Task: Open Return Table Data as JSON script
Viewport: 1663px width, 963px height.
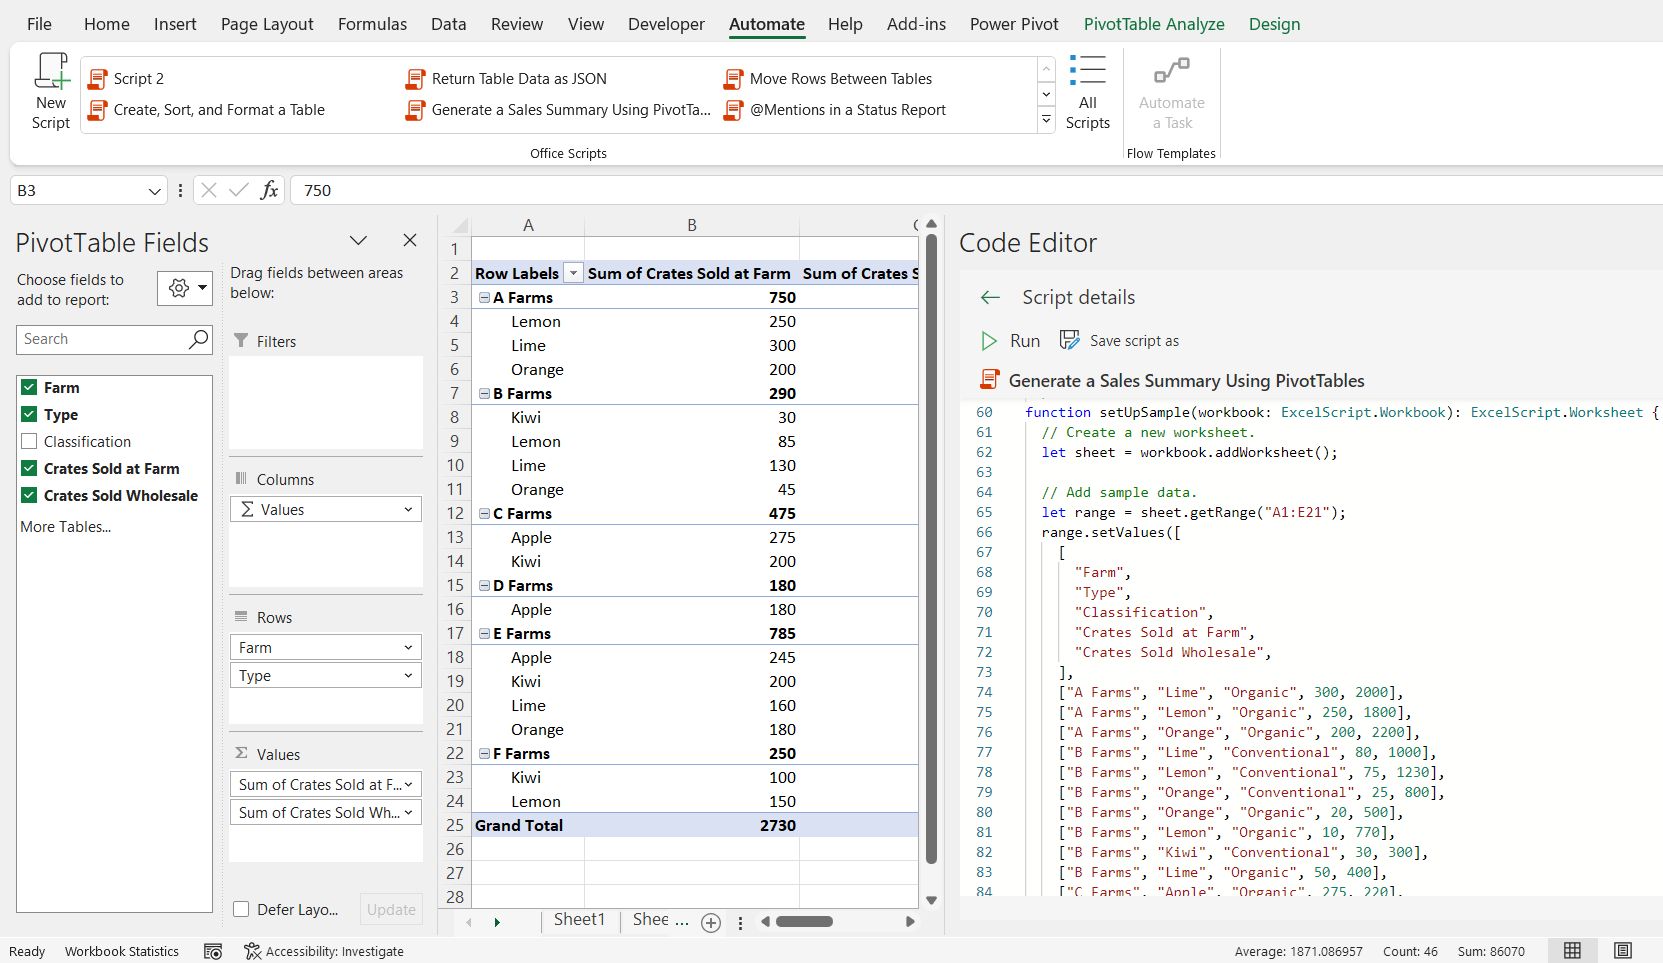Action: click(507, 79)
